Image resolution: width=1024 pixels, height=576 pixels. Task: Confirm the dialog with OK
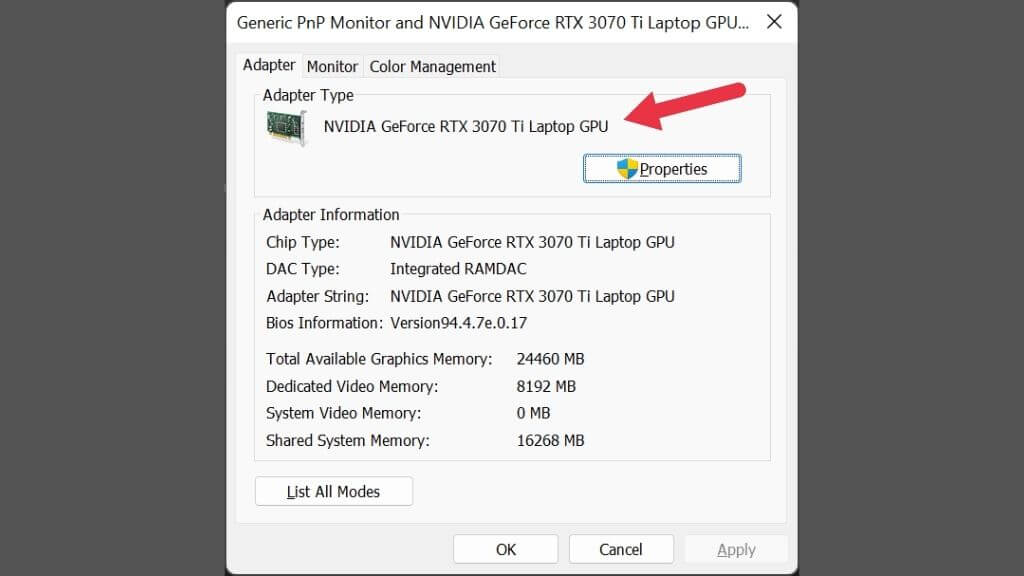click(506, 549)
